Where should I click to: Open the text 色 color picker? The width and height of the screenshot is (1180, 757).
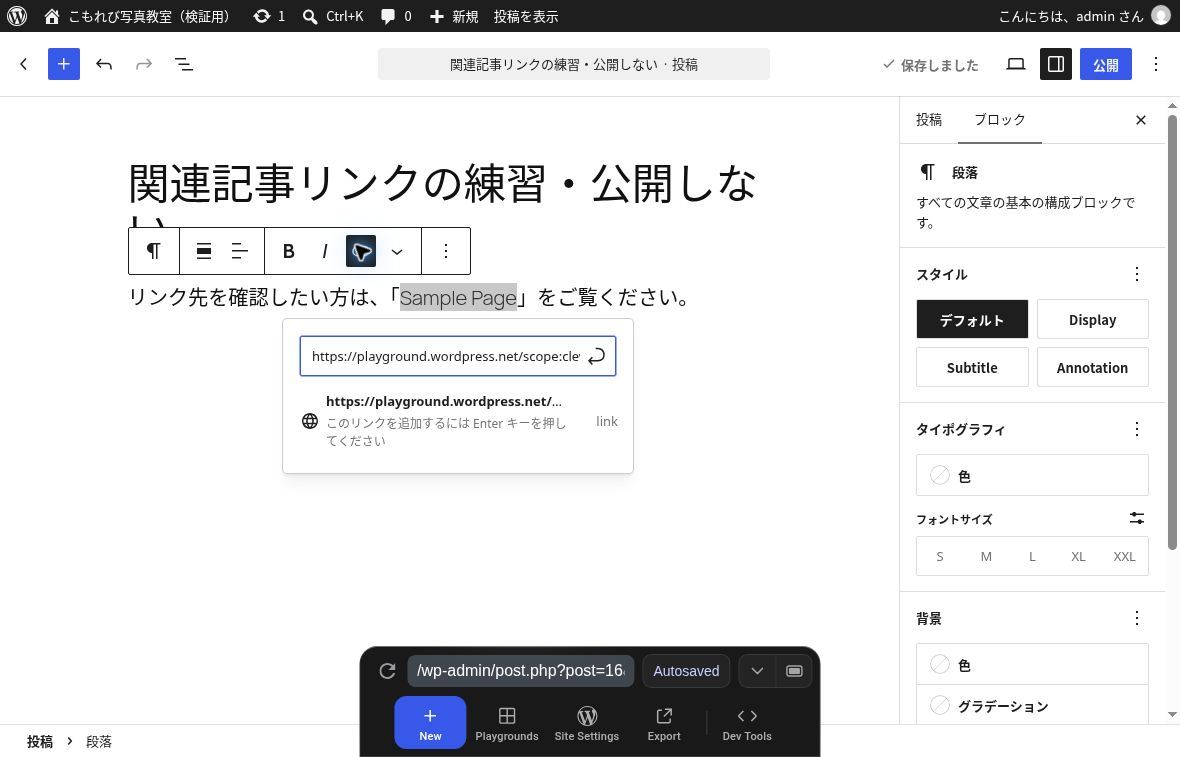tap(1032, 476)
